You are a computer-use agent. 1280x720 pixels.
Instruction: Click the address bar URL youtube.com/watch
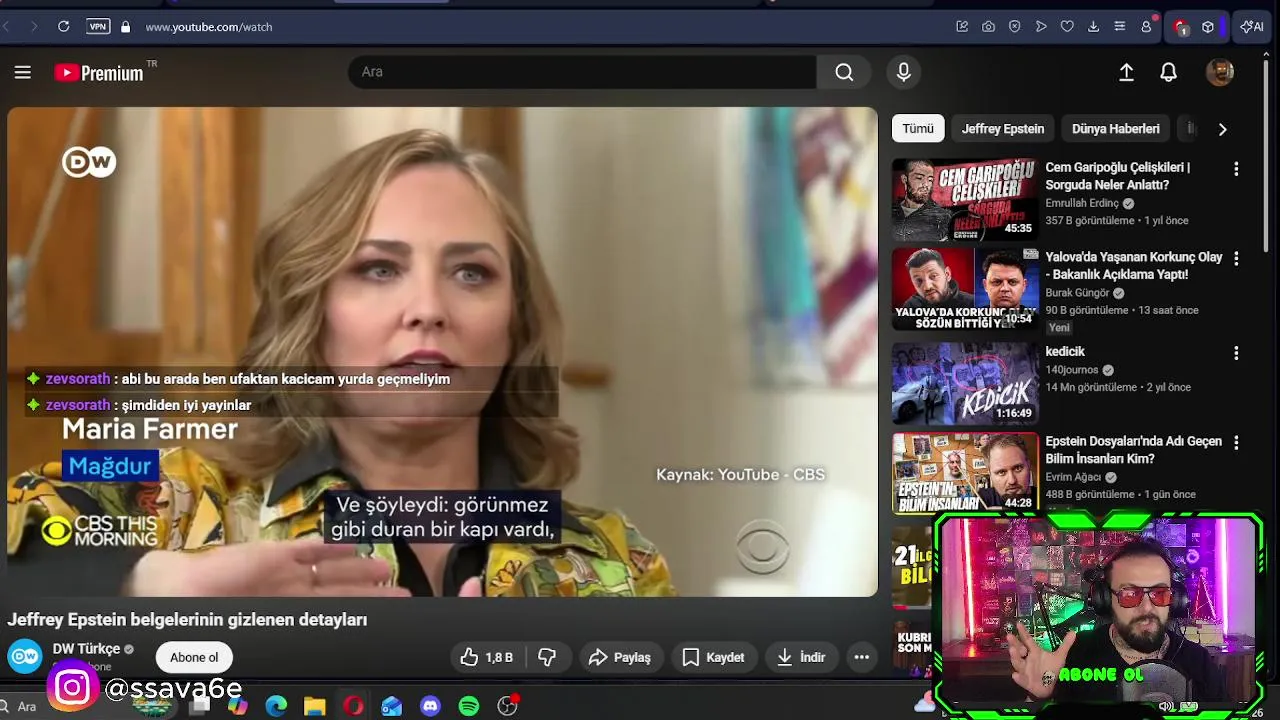(209, 27)
